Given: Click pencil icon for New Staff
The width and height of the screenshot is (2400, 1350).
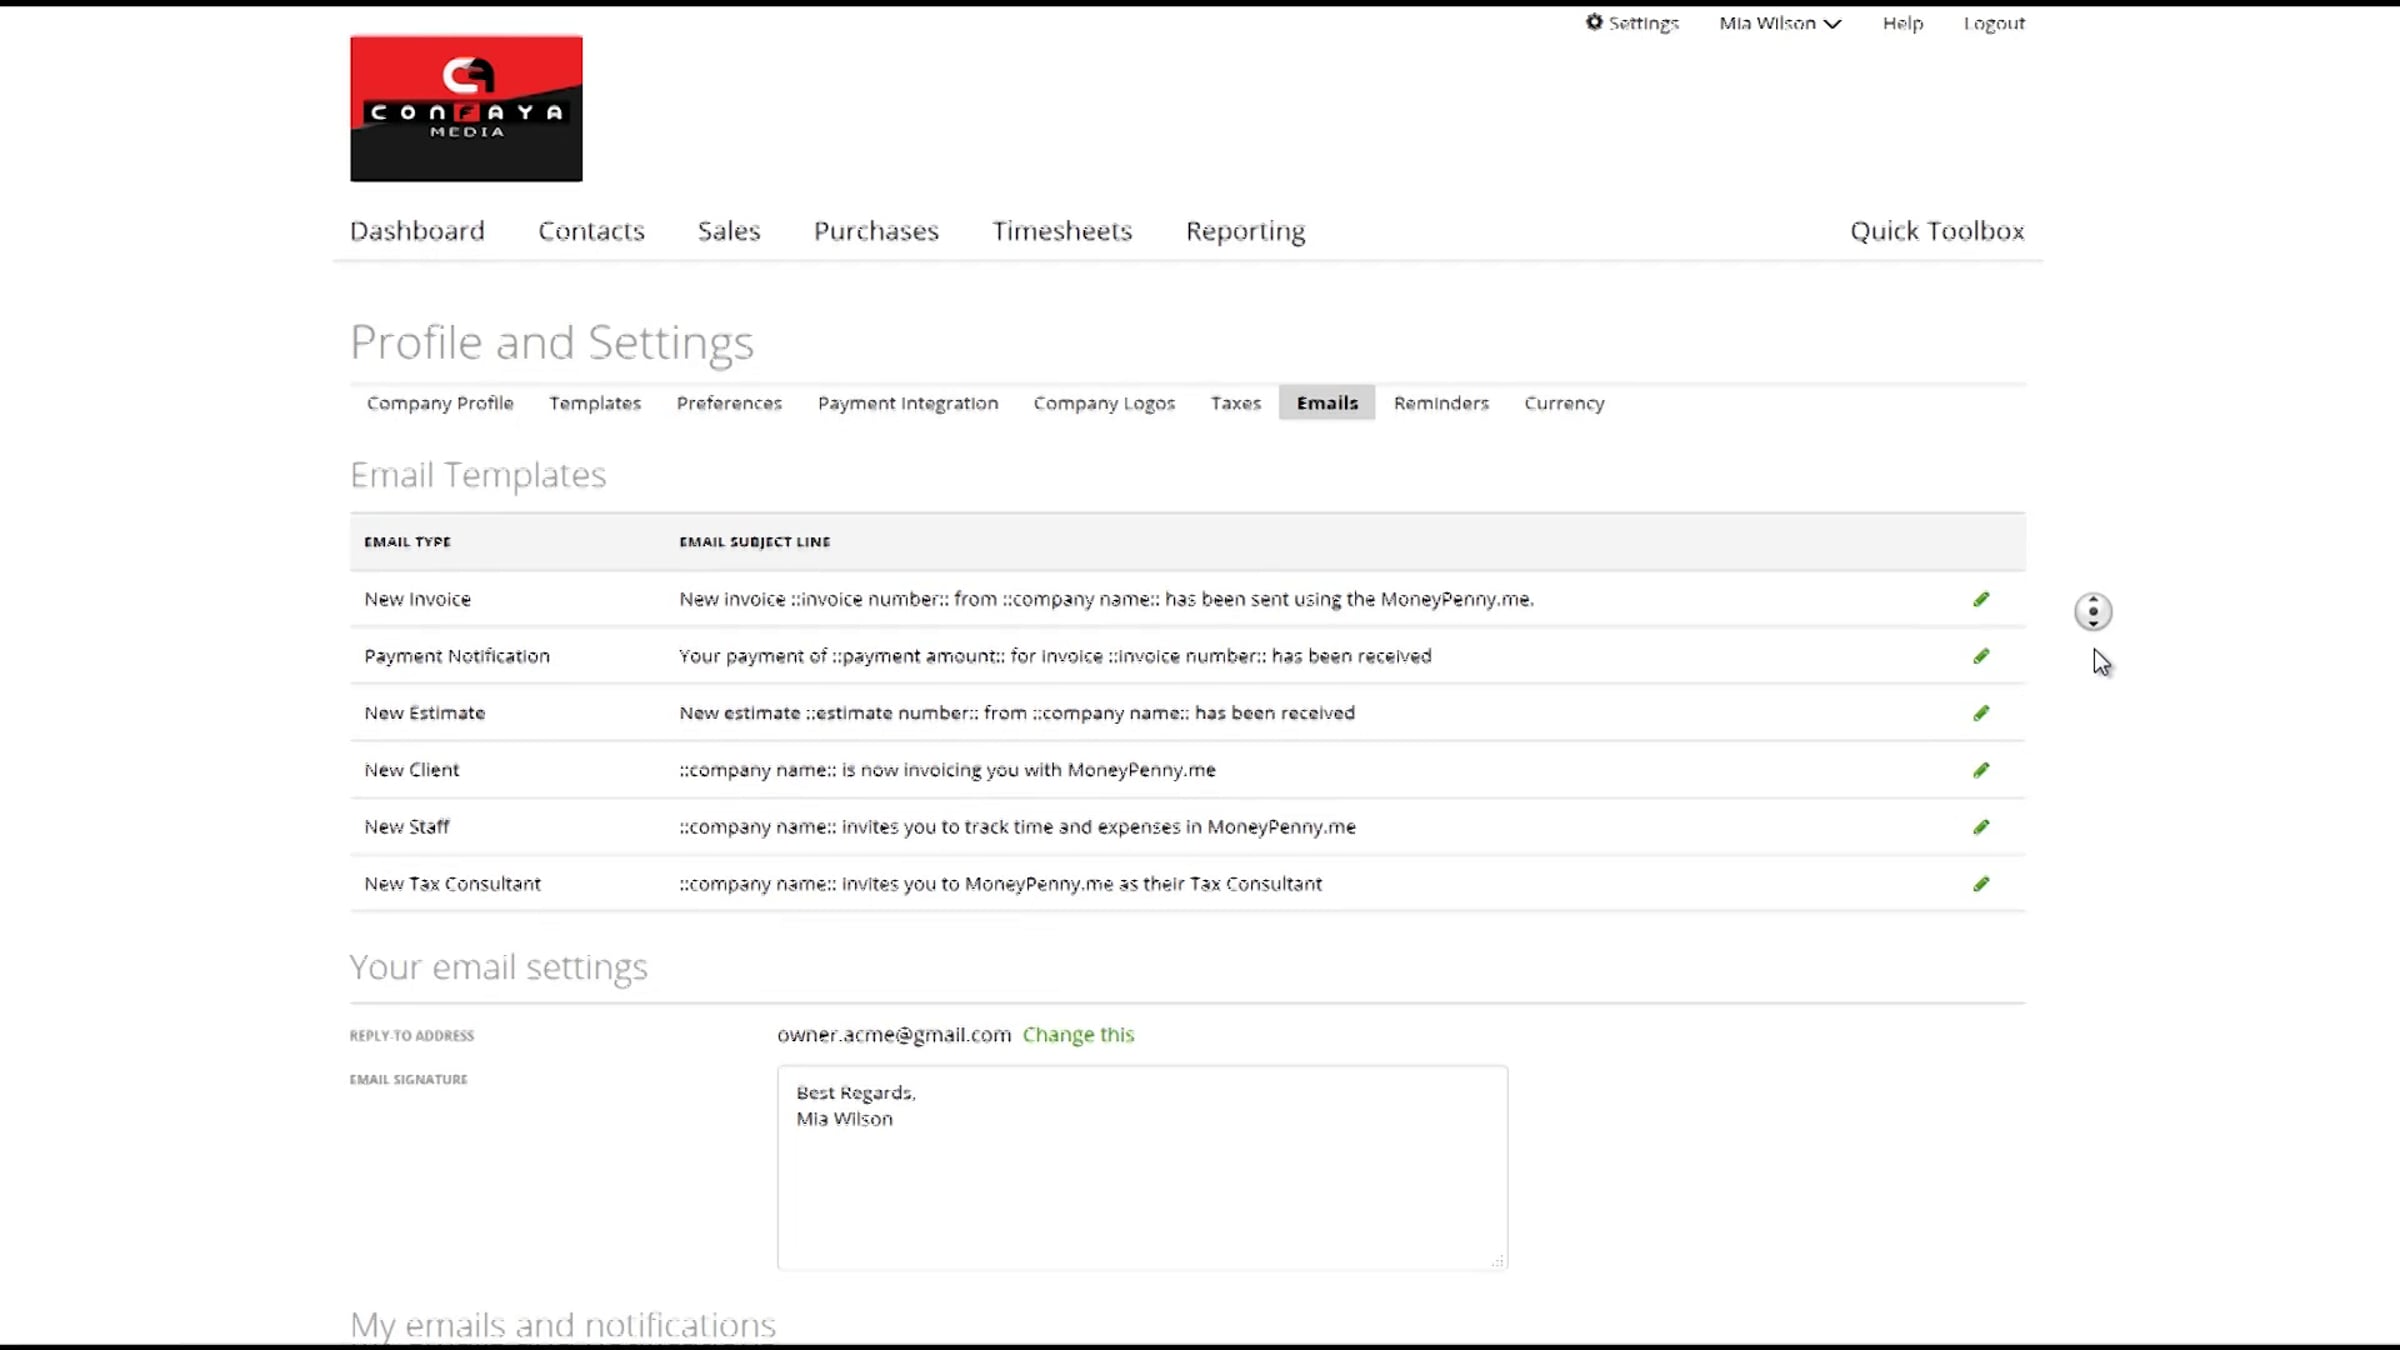Looking at the screenshot, I should [x=1981, y=827].
